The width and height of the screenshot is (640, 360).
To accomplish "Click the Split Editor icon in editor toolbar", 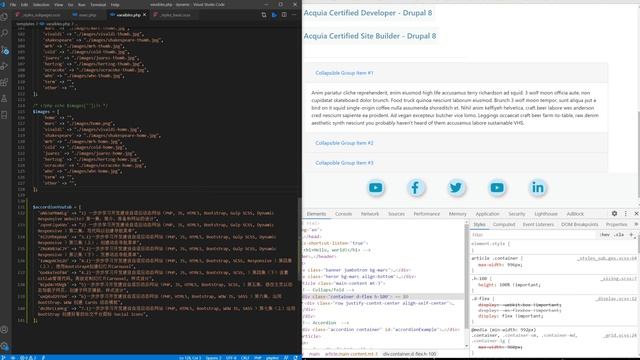I will [284, 15].
